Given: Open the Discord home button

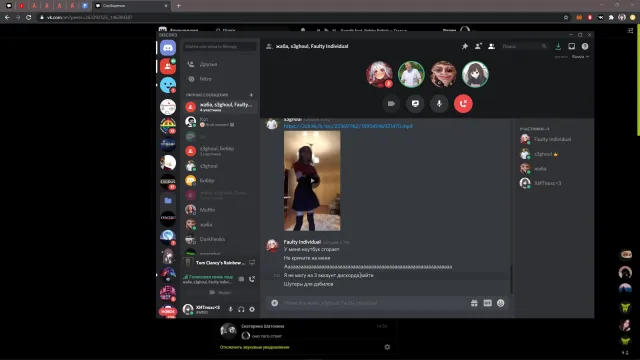Looking at the screenshot, I should pos(168,48).
